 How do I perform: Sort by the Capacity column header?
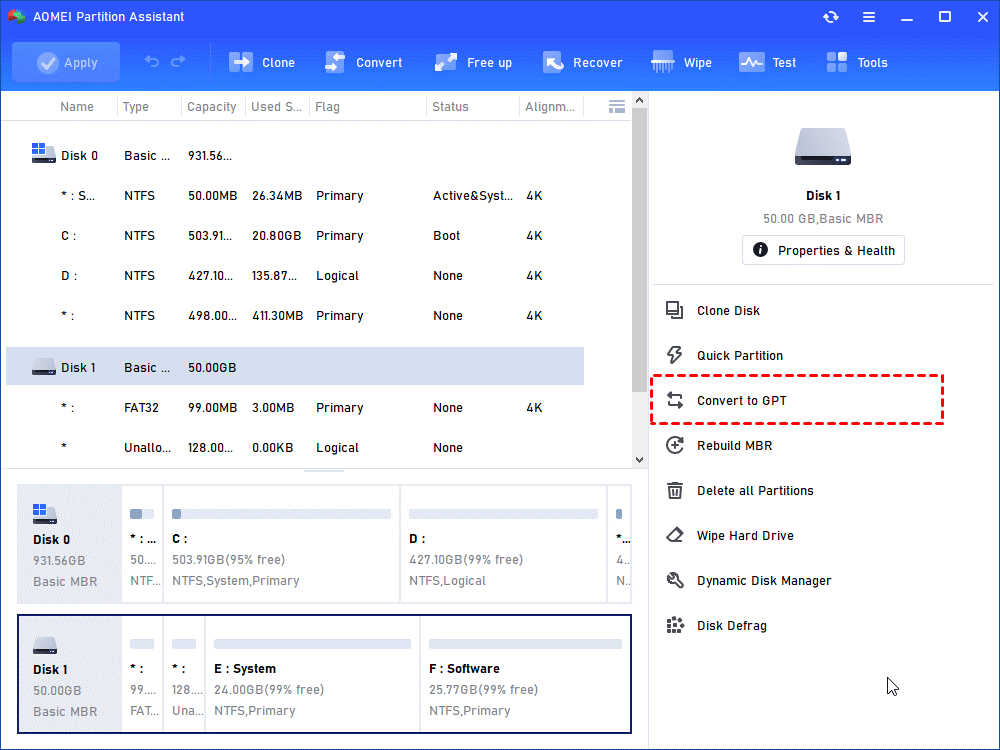(212, 106)
